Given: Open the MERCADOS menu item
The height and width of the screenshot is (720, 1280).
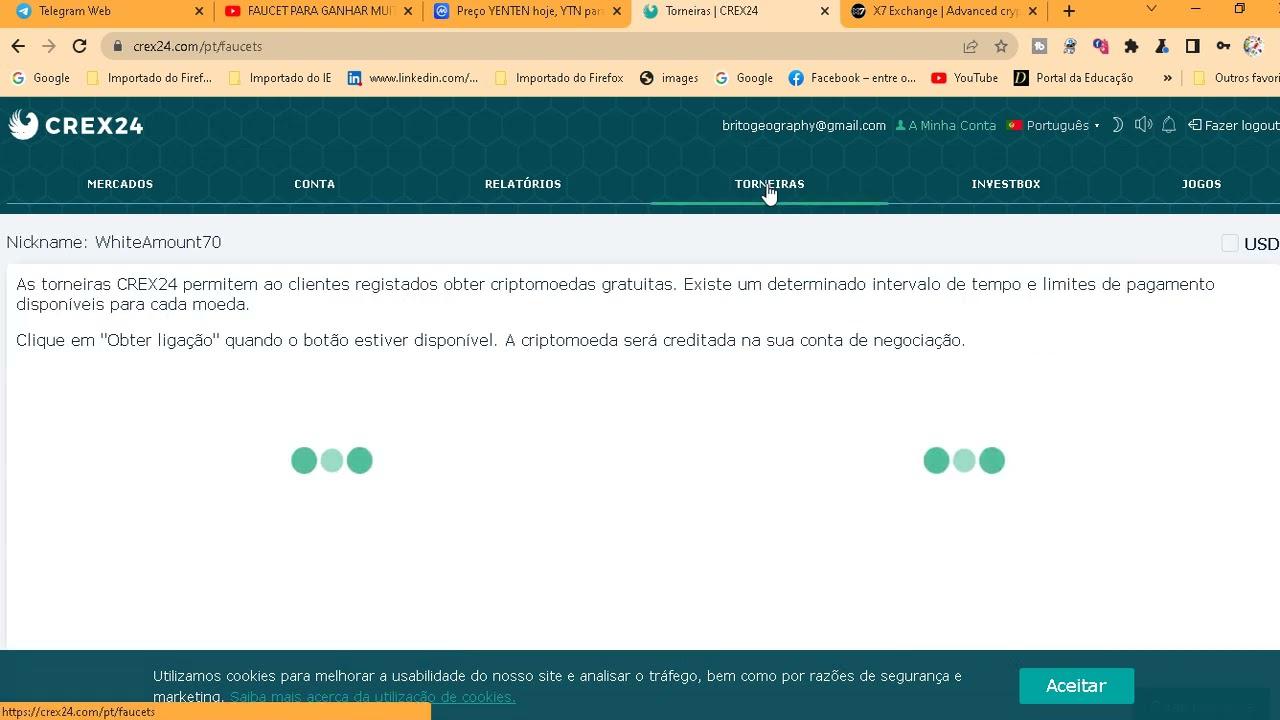Looking at the screenshot, I should tap(120, 184).
